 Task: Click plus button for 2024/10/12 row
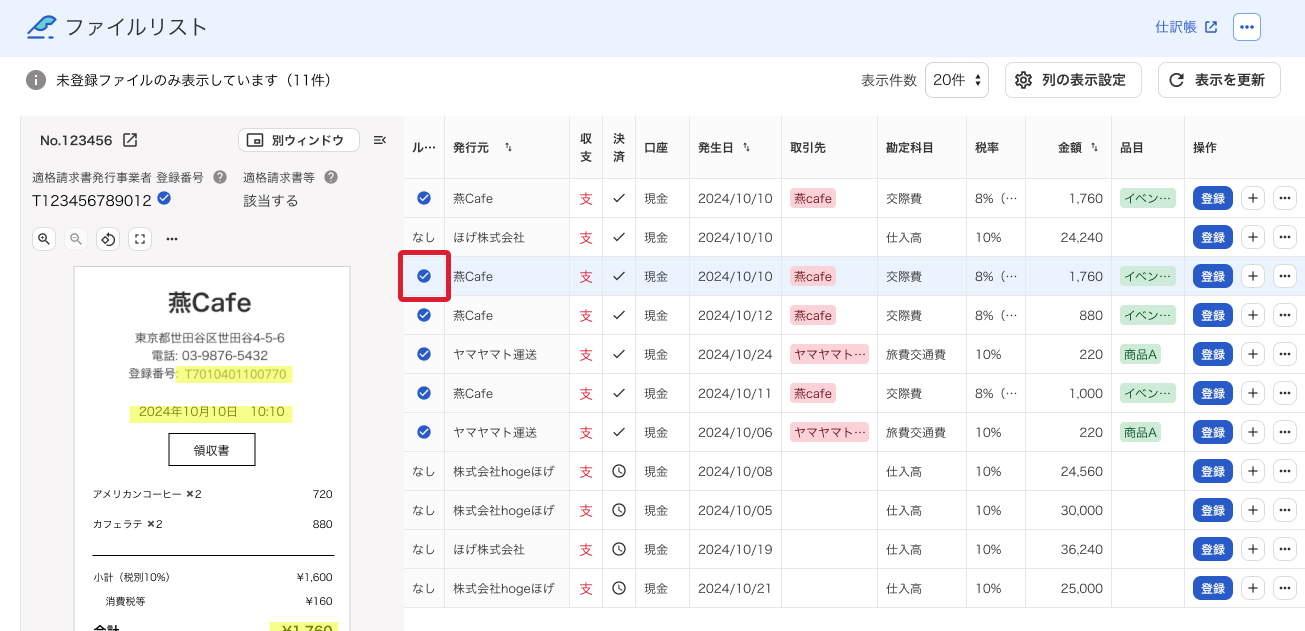(x=1253, y=315)
